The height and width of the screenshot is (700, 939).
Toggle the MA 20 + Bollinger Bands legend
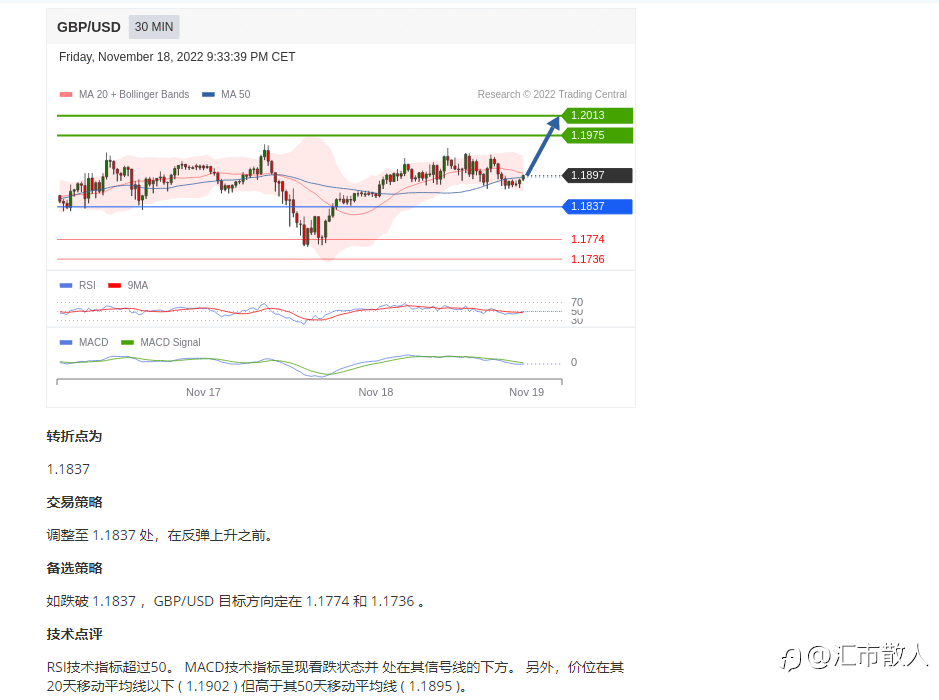(x=125, y=94)
